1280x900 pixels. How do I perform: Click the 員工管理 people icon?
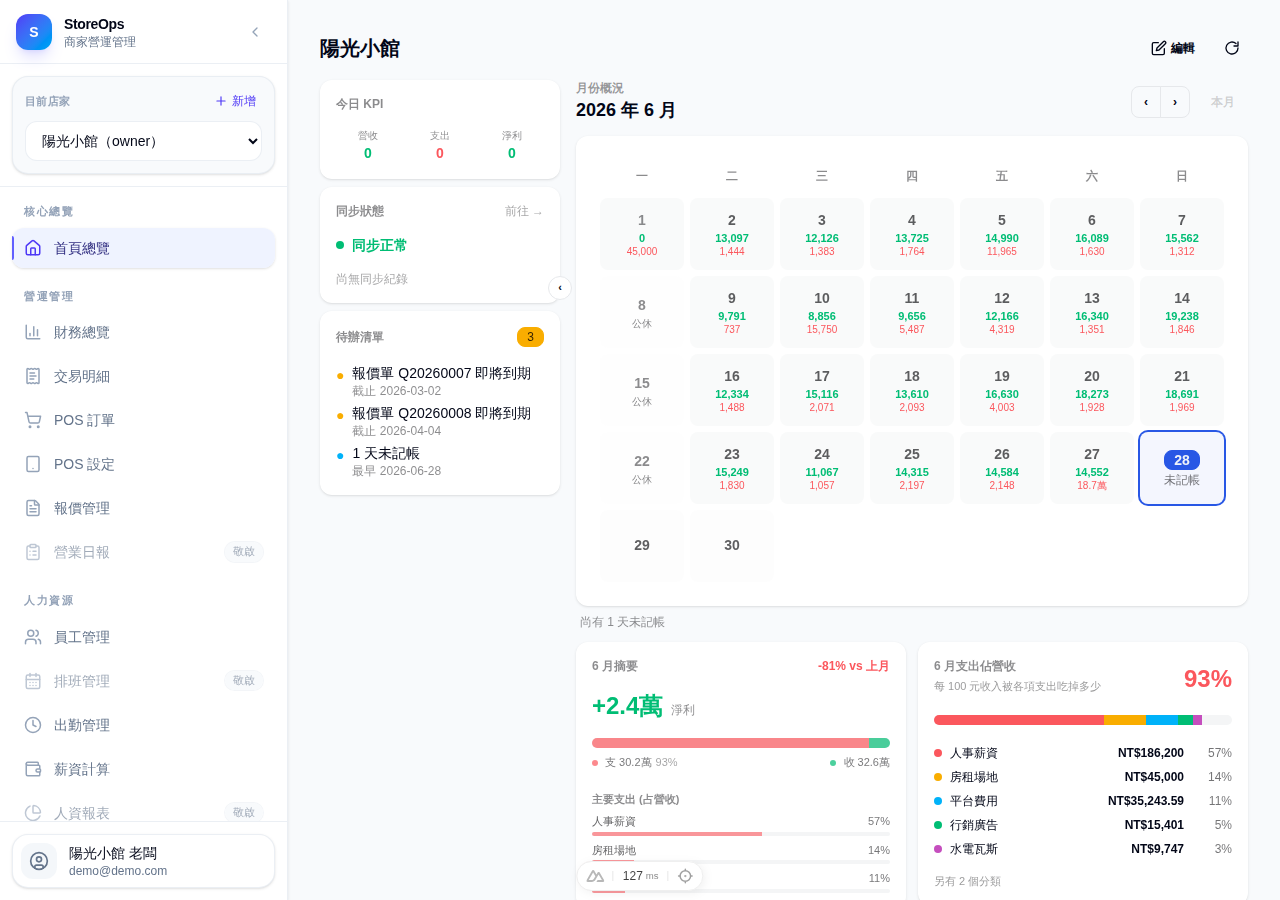tap(33, 637)
